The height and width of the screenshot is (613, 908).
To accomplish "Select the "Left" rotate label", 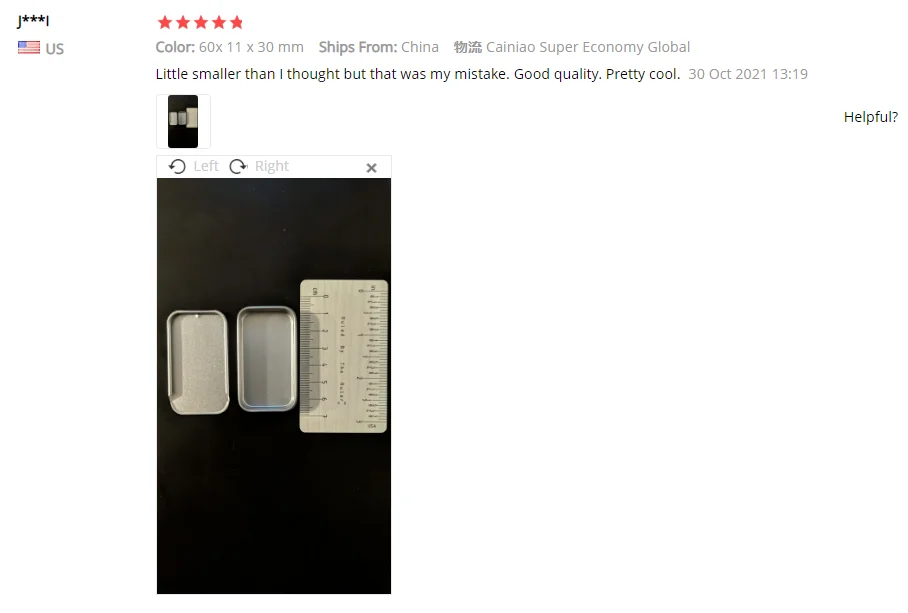I will point(206,166).
